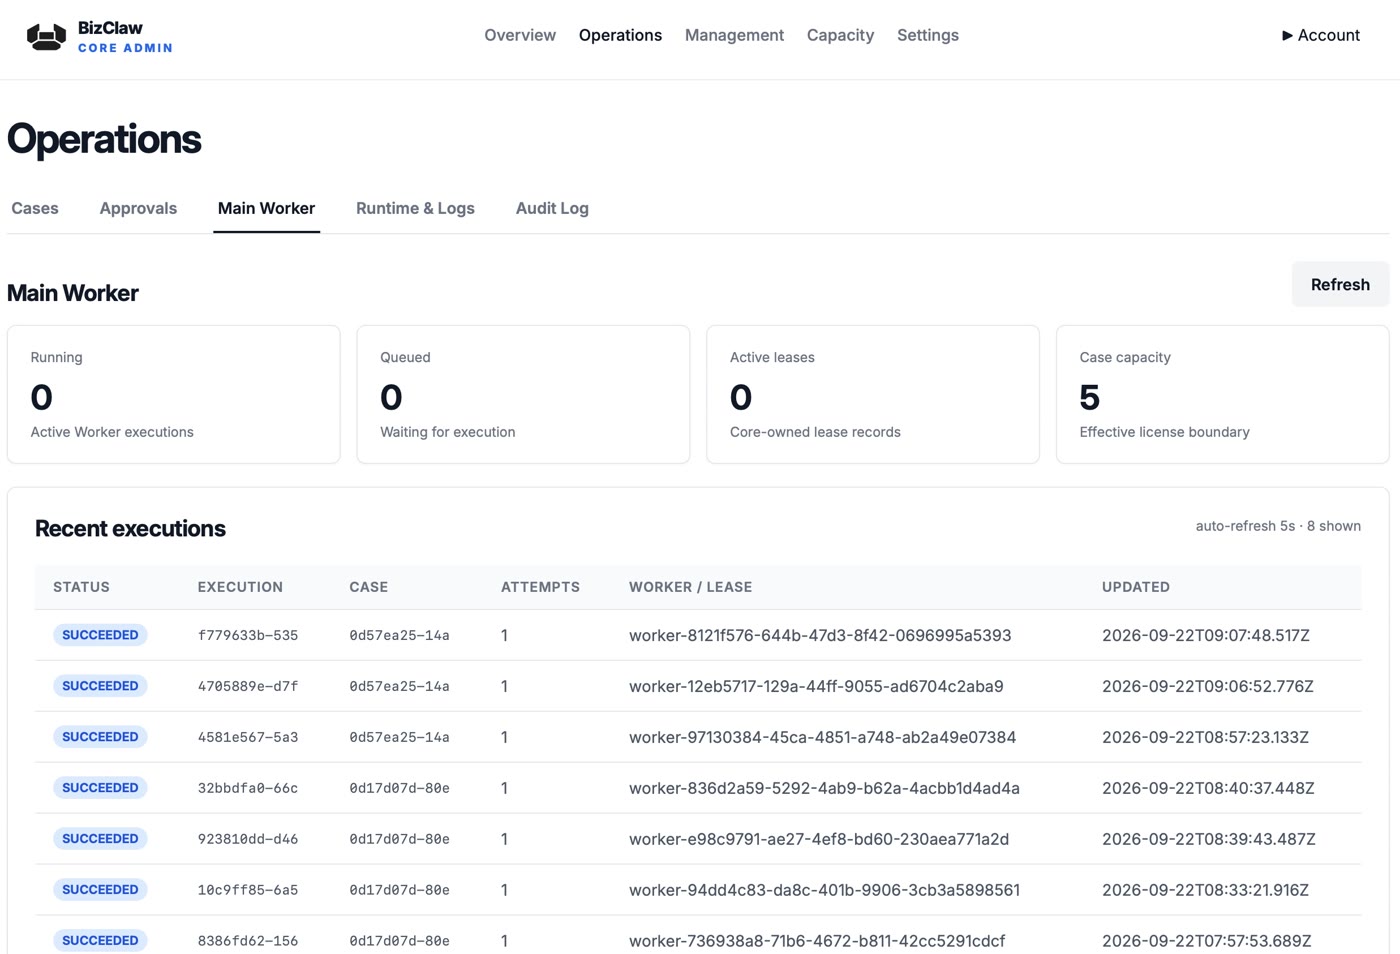Click the EXECUTION column header
1400x954 pixels.
pyautogui.click(x=240, y=587)
